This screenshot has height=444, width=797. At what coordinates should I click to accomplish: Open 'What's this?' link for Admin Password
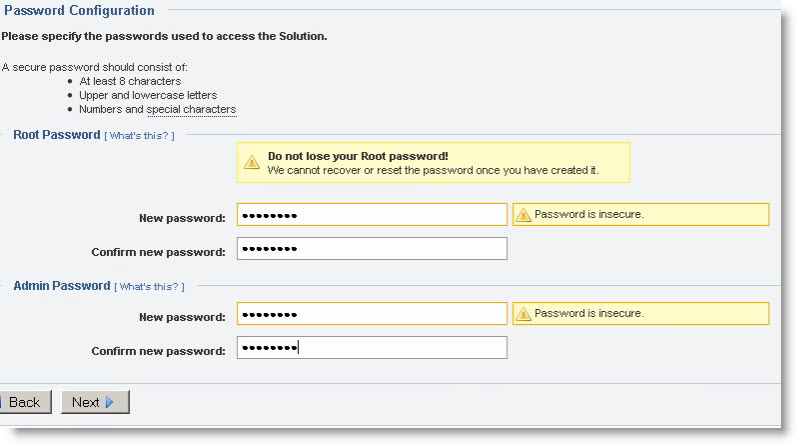tap(149, 287)
